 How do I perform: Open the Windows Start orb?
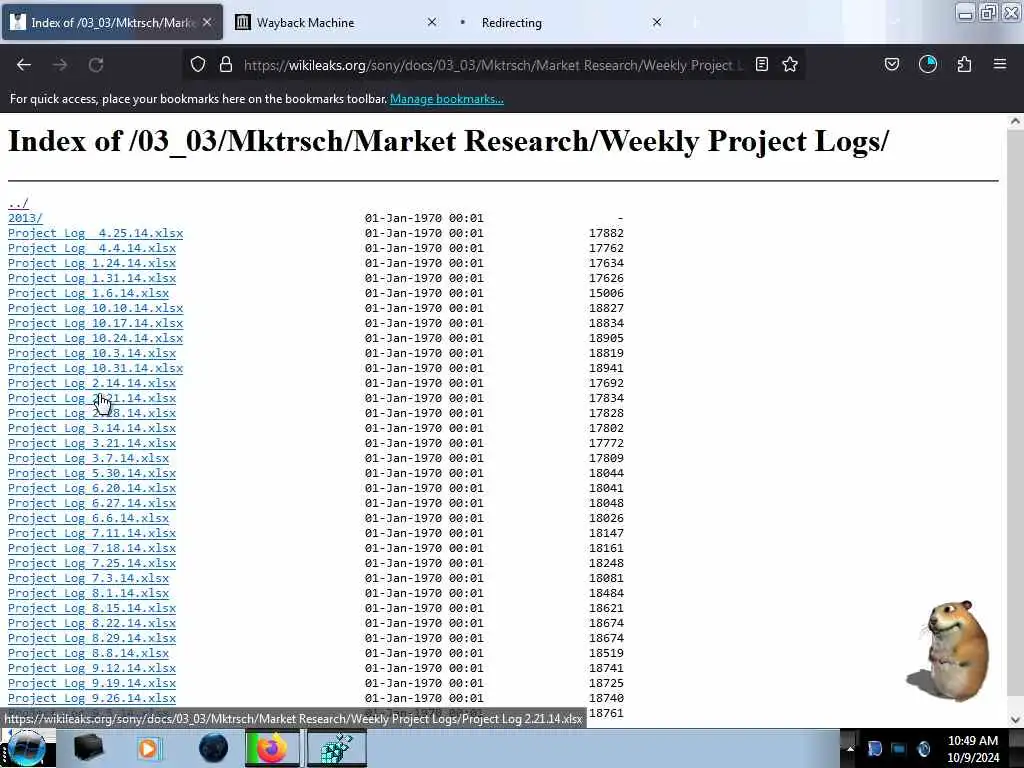27,748
